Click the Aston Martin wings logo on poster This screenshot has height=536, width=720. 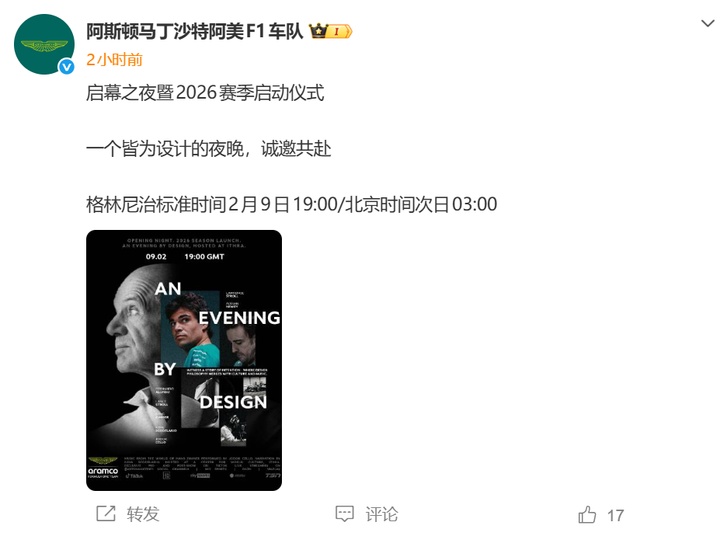103,461
